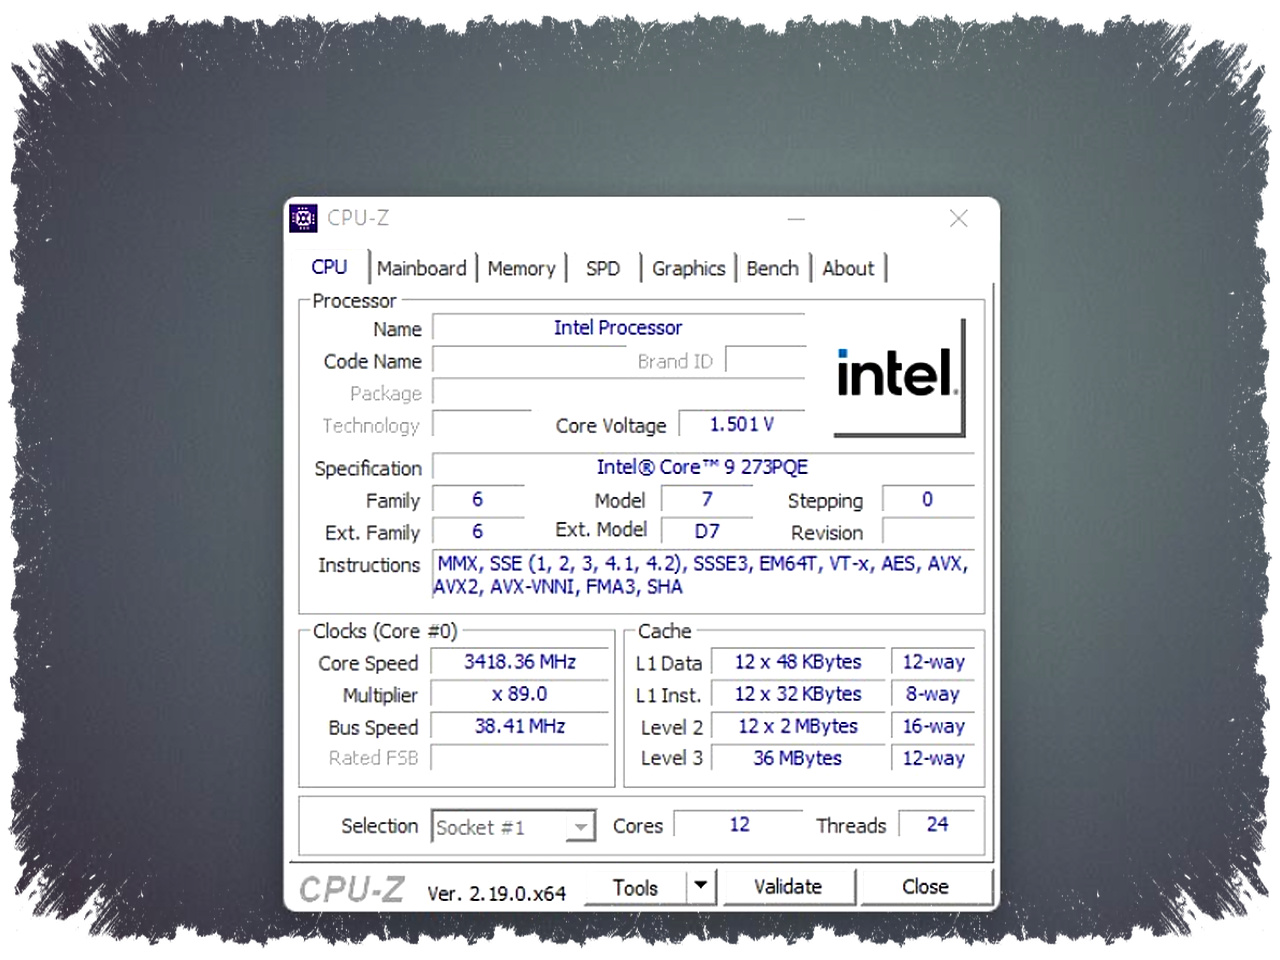Select the CPU tab

point(329,267)
